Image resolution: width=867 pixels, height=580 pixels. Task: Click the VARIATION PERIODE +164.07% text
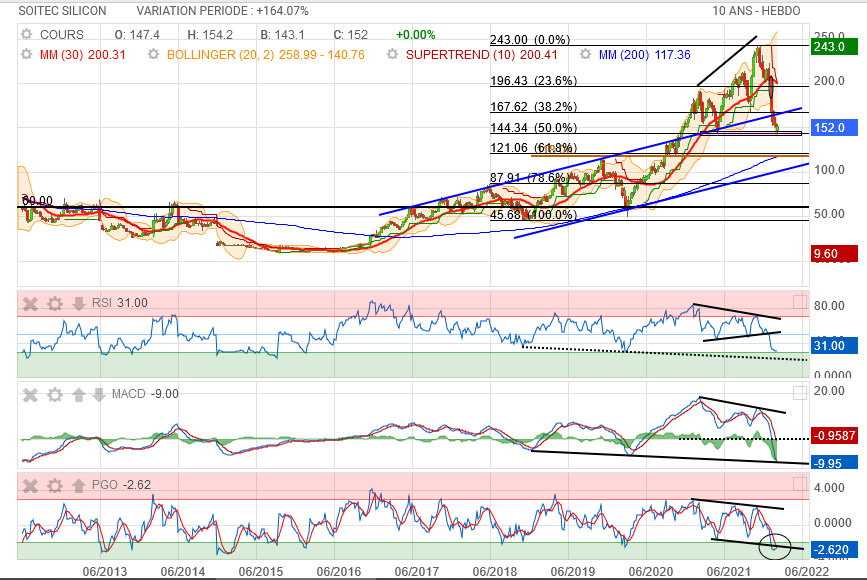(x=223, y=11)
